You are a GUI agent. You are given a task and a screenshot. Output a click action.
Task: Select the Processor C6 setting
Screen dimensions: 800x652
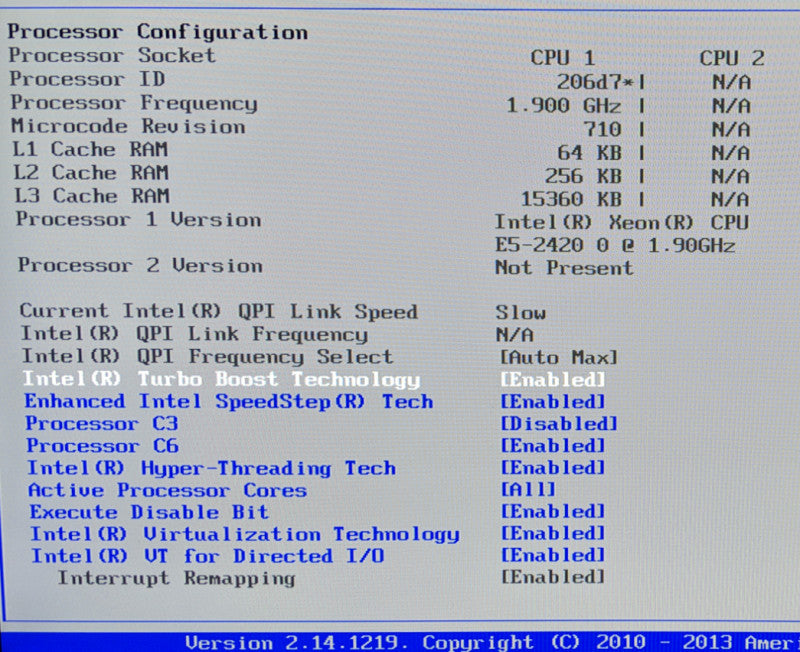tap(103, 446)
